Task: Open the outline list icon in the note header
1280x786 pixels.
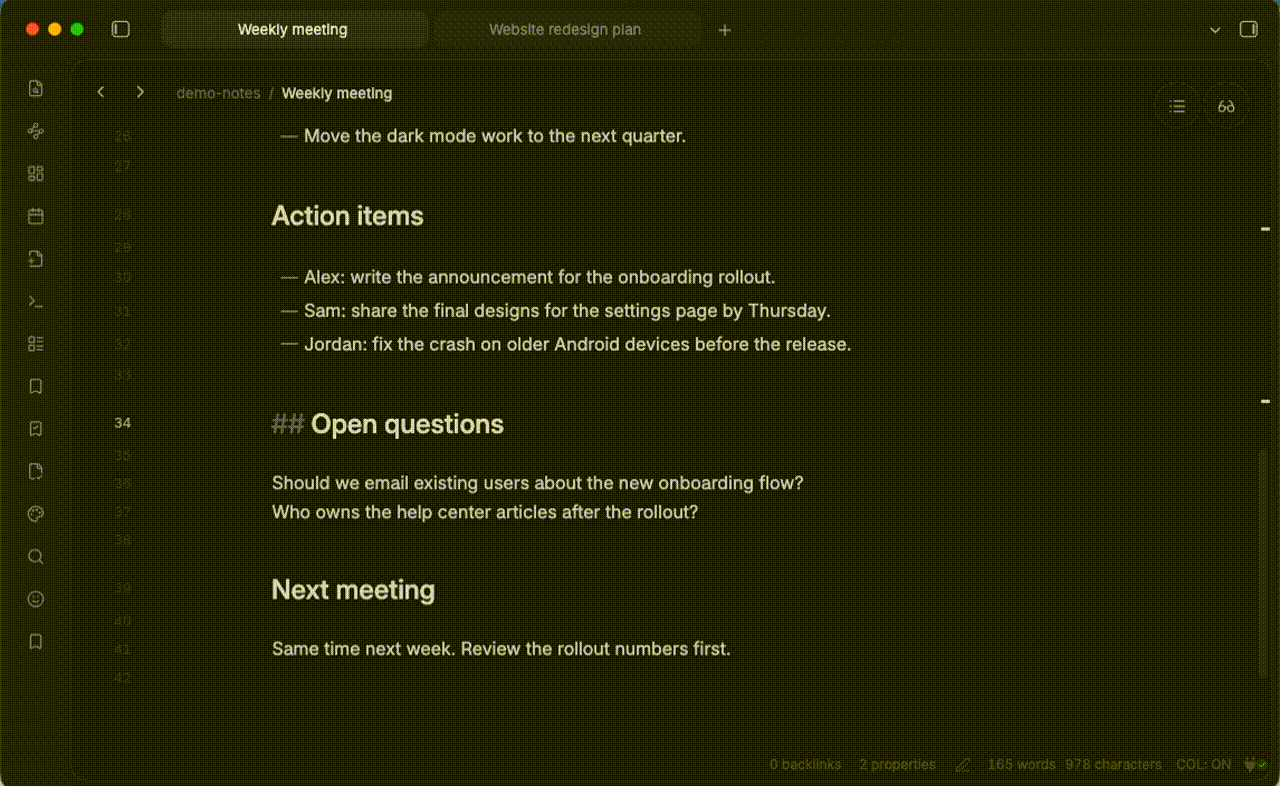Action: pyautogui.click(x=1178, y=106)
